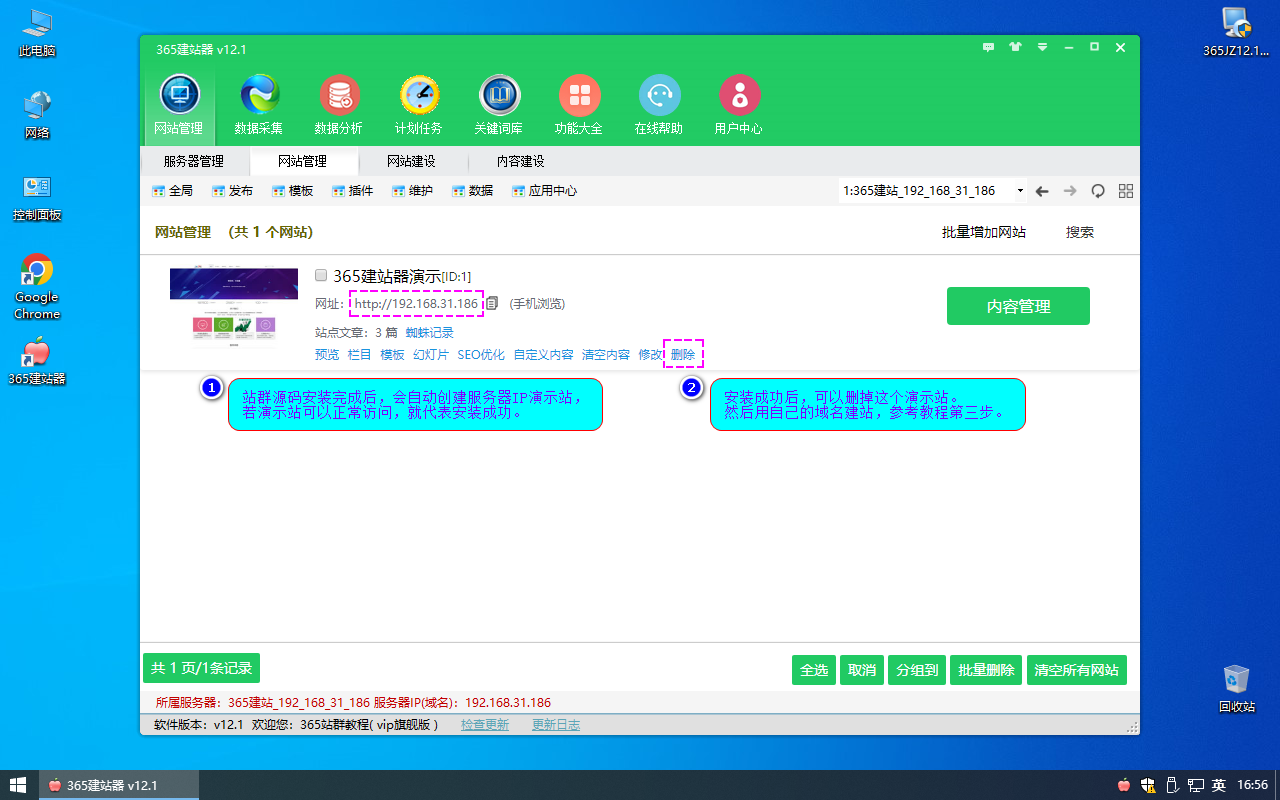Click the 取消 button
The height and width of the screenshot is (800, 1280).
click(862, 670)
